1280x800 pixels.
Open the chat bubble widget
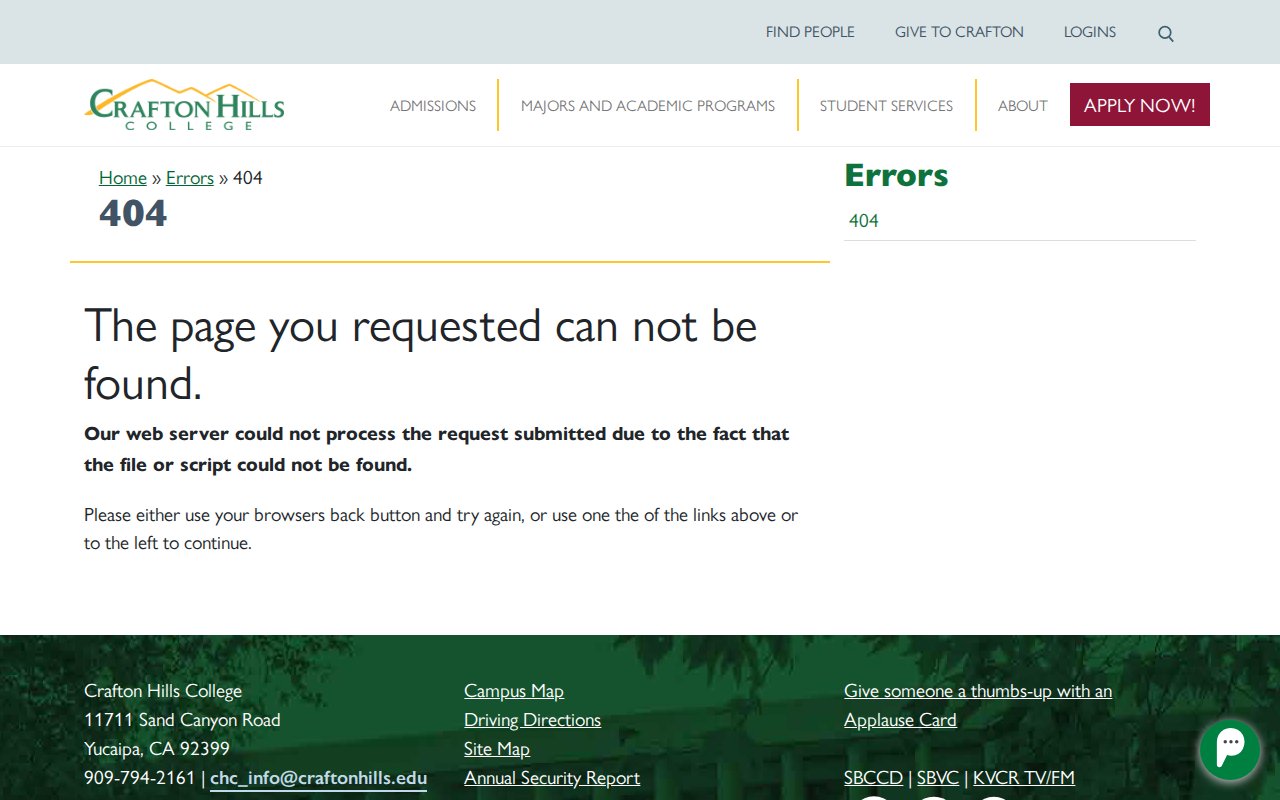click(1229, 749)
